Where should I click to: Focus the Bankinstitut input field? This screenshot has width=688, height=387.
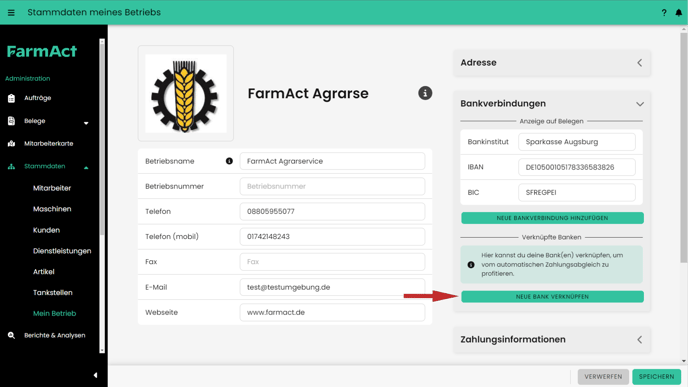click(577, 142)
